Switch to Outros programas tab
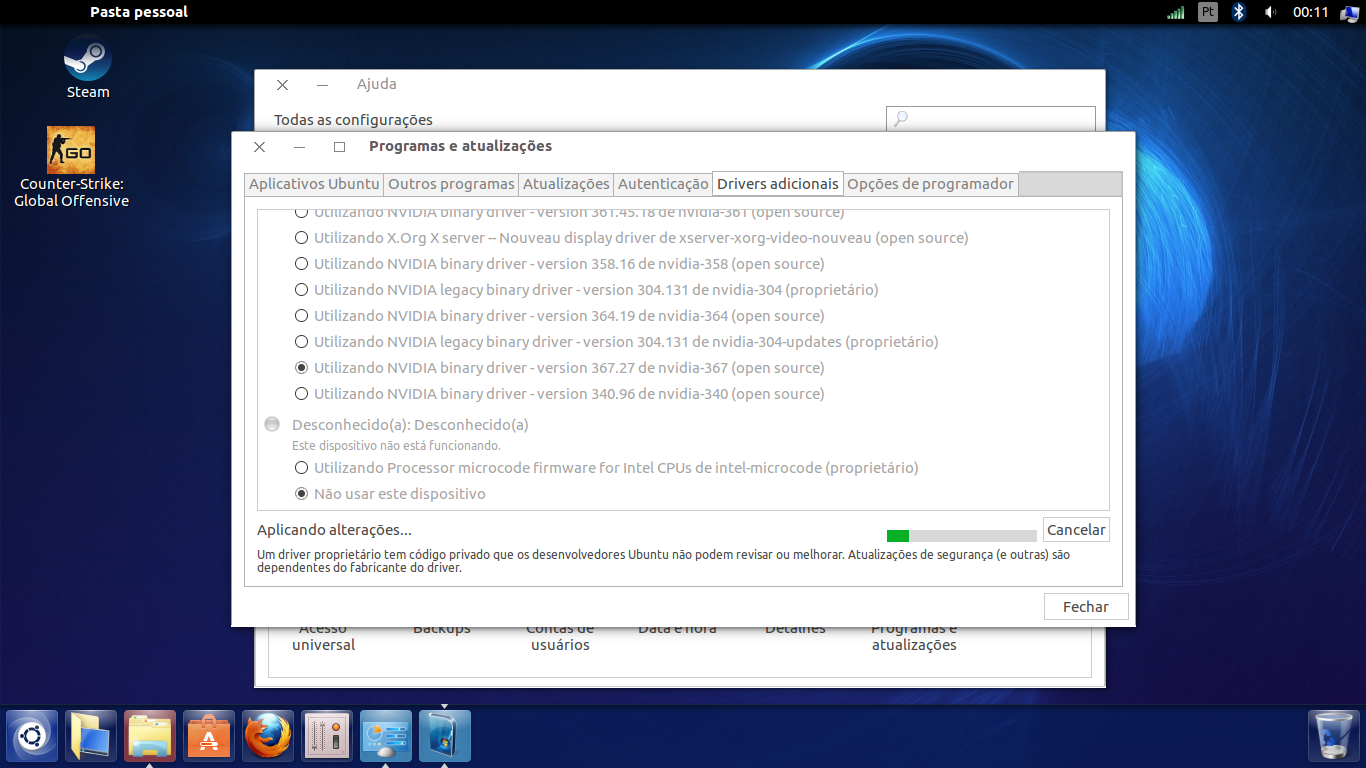 [x=451, y=184]
